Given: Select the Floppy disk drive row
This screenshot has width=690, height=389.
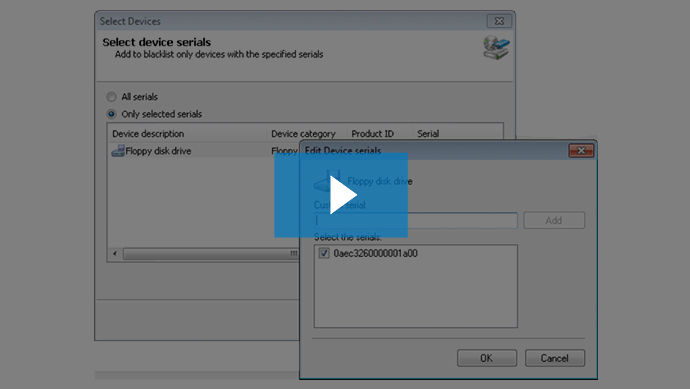Looking at the screenshot, I should pyautogui.click(x=203, y=151).
